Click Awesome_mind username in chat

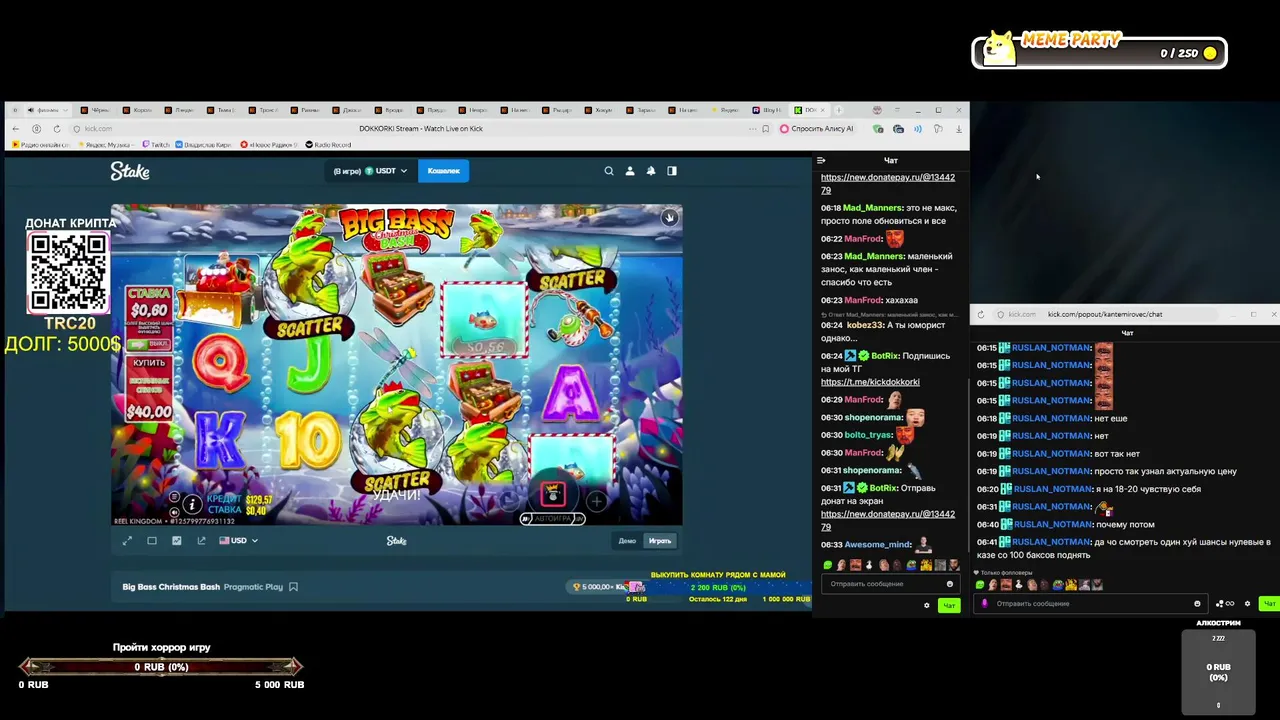(x=878, y=545)
